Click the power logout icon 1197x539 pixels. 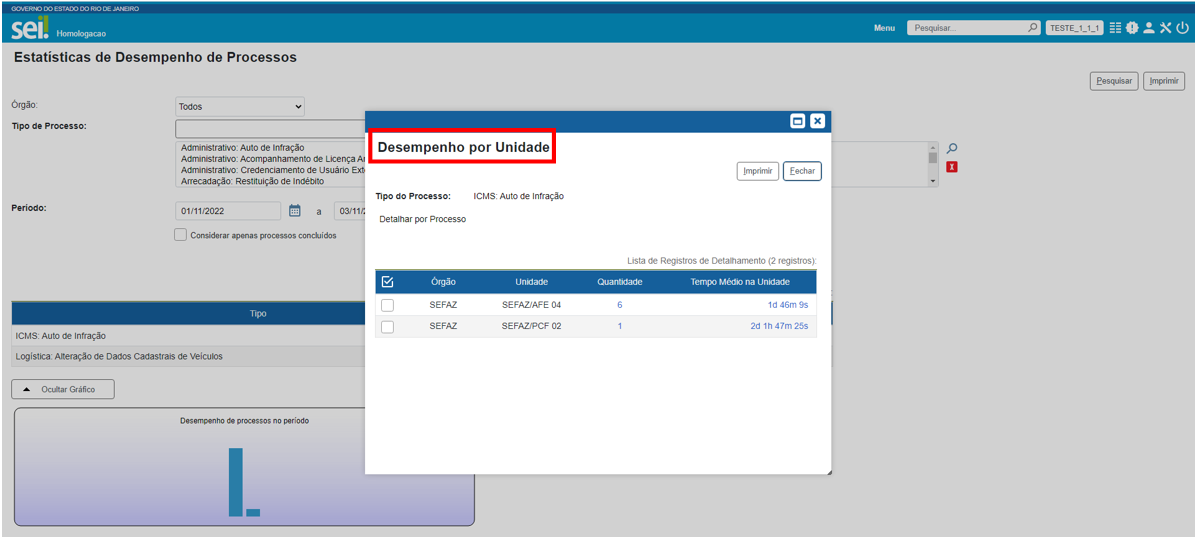pos(1182,28)
